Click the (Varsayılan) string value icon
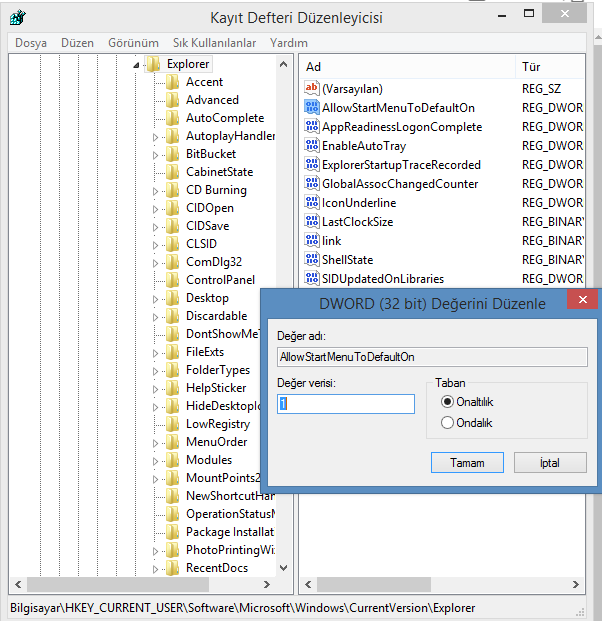This screenshot has height=621, width=602. [312, 88]
